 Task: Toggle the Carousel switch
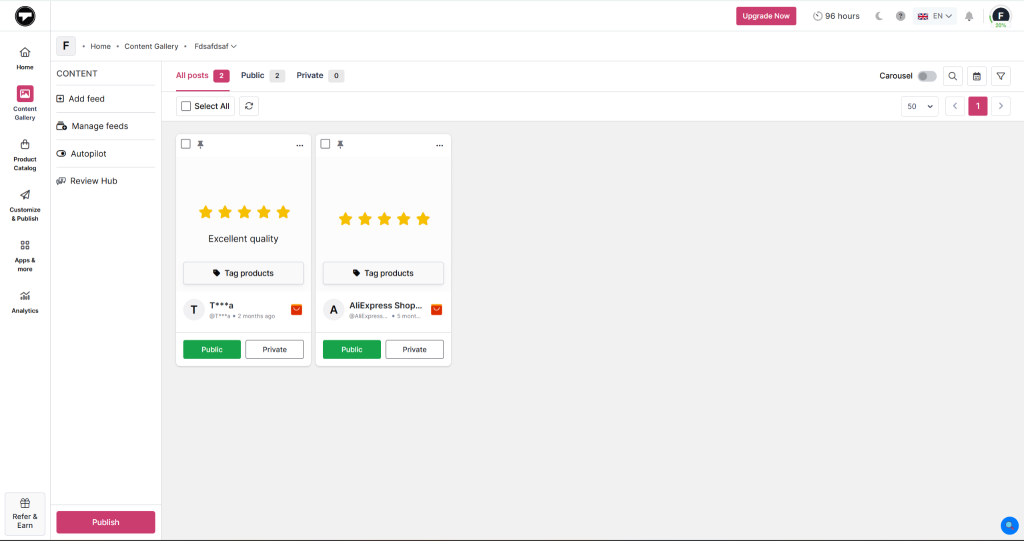pyautogui.click(x=927, y=76)
